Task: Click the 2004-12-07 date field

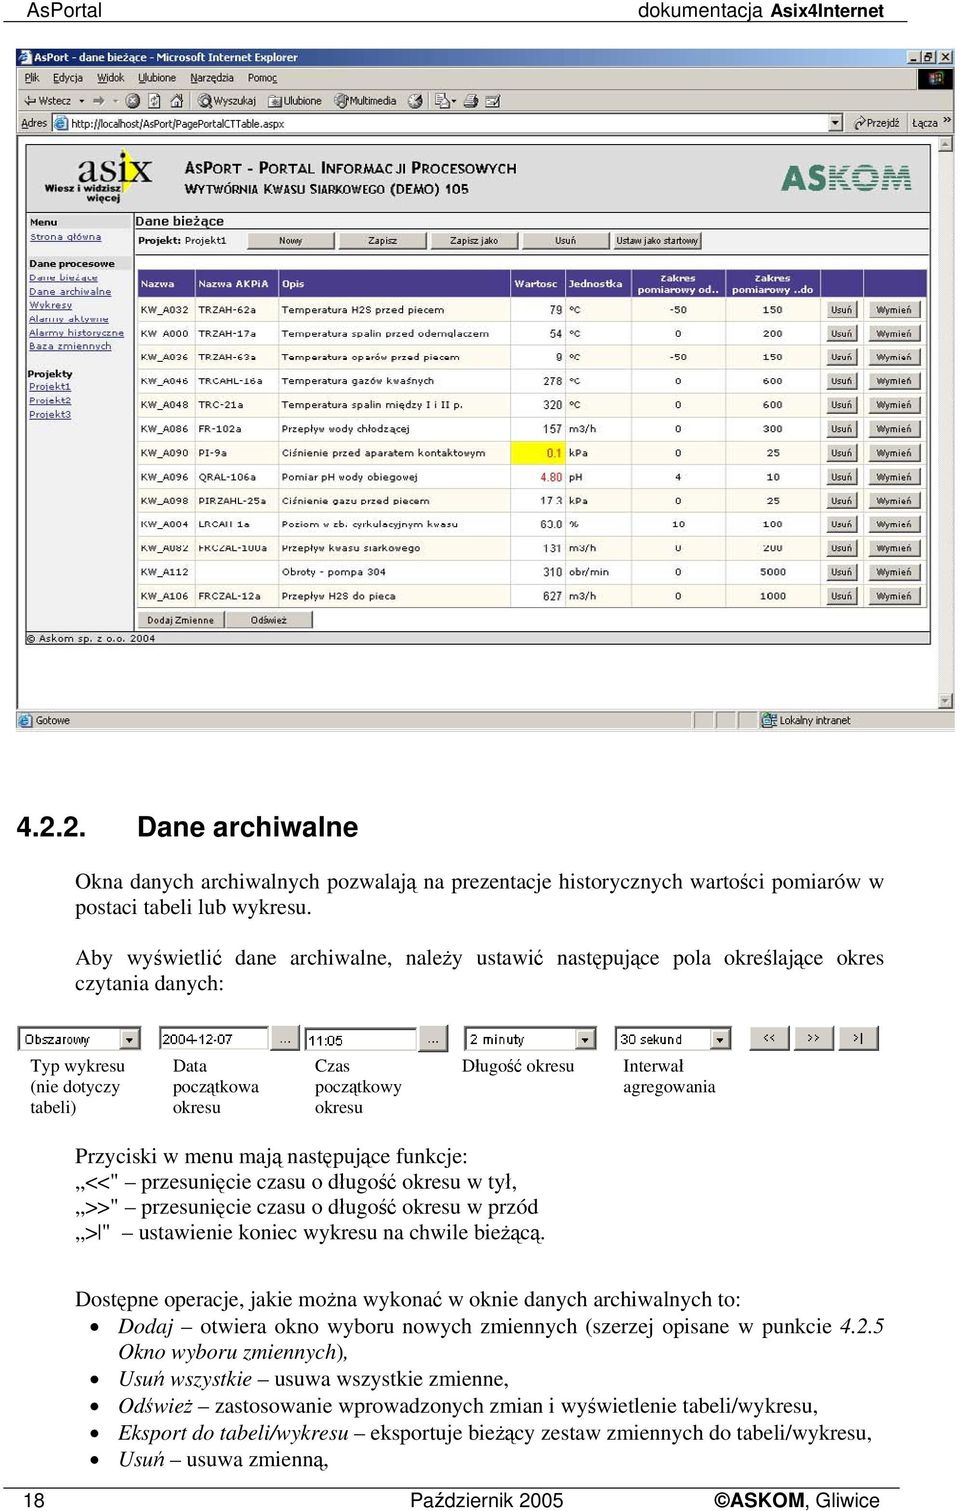Action: tap(213, 1039)
